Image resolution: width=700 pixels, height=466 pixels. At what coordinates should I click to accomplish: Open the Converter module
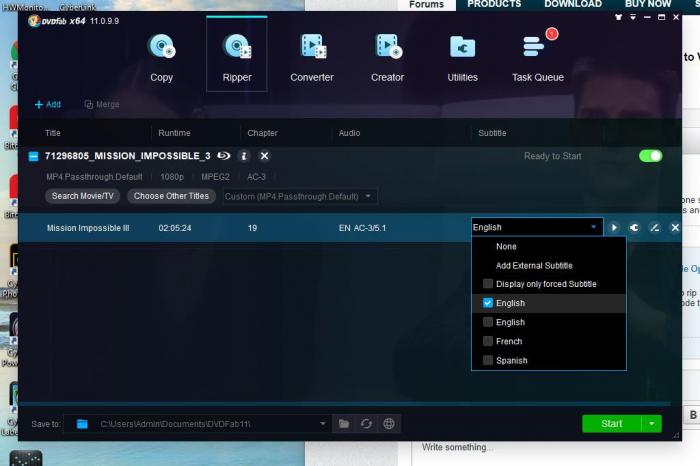click(x=312, y=58)
